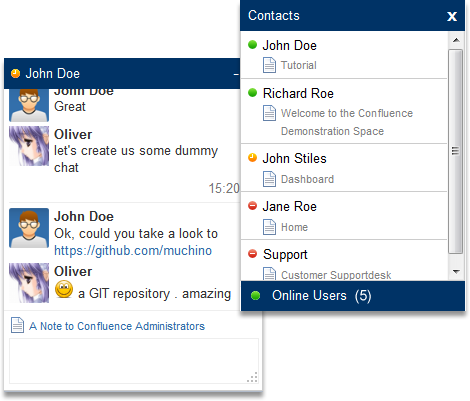The width and height of the screenshot is (470, 401).
Task: Click the away status icon in John Doe chat header
Action: tap(16, 73)
